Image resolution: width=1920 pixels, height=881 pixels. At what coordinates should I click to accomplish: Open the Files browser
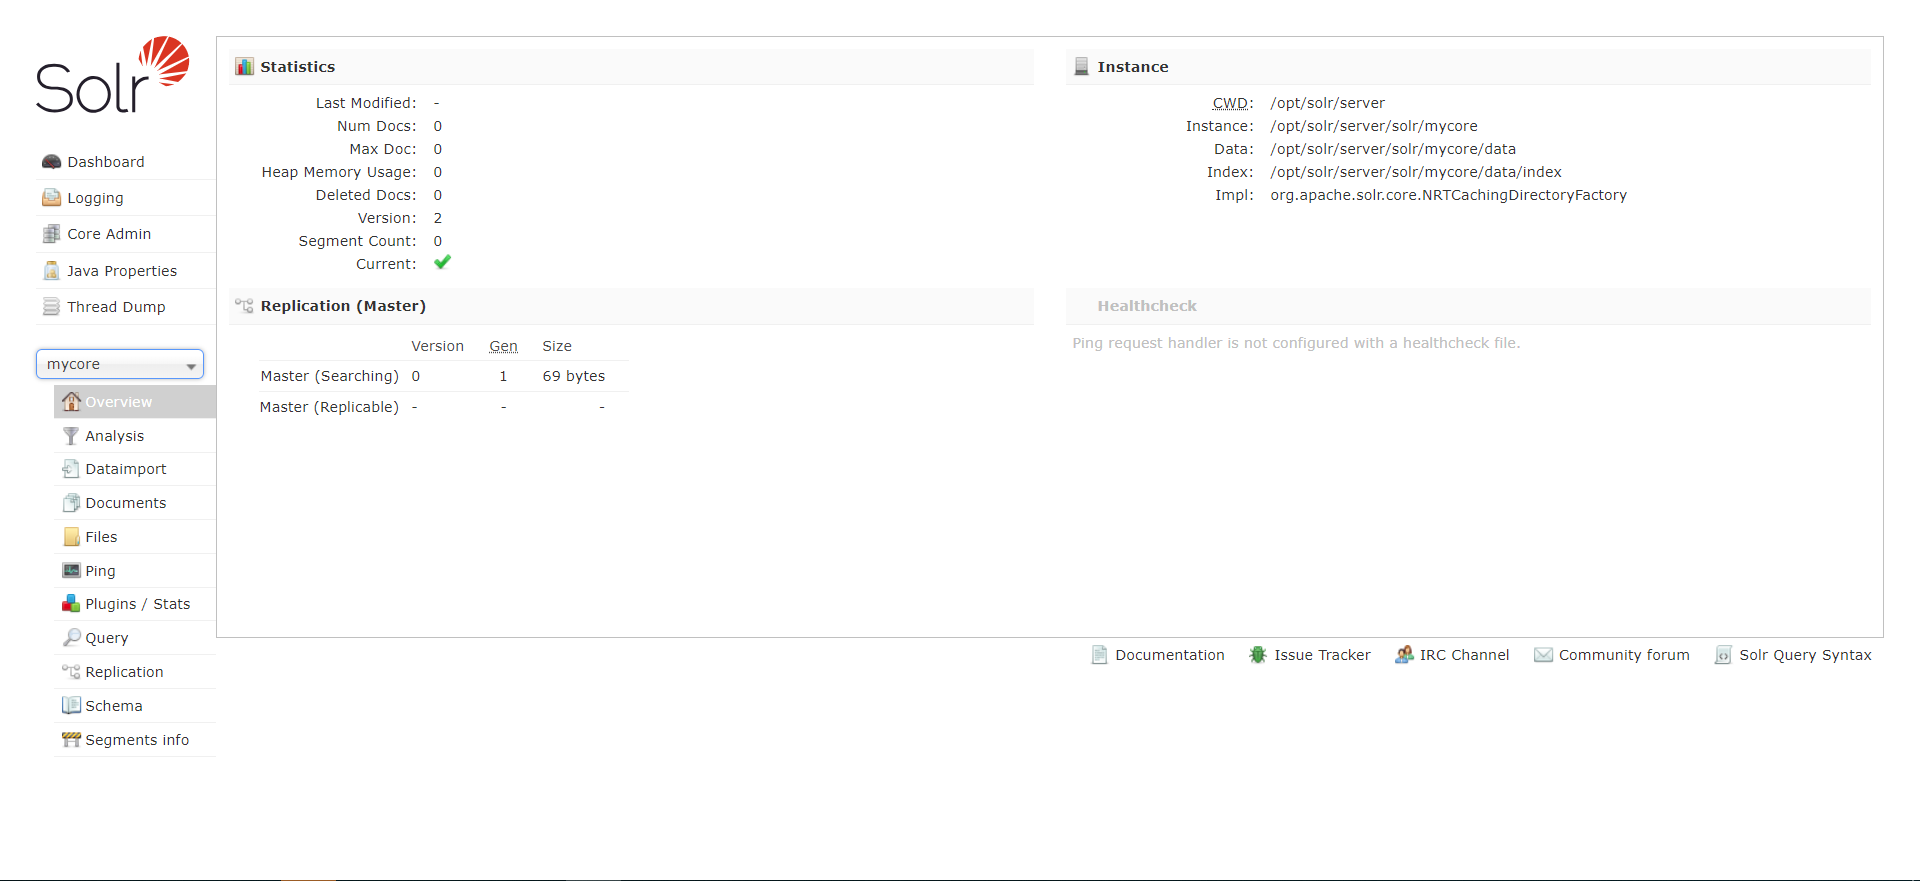[101, 537]
